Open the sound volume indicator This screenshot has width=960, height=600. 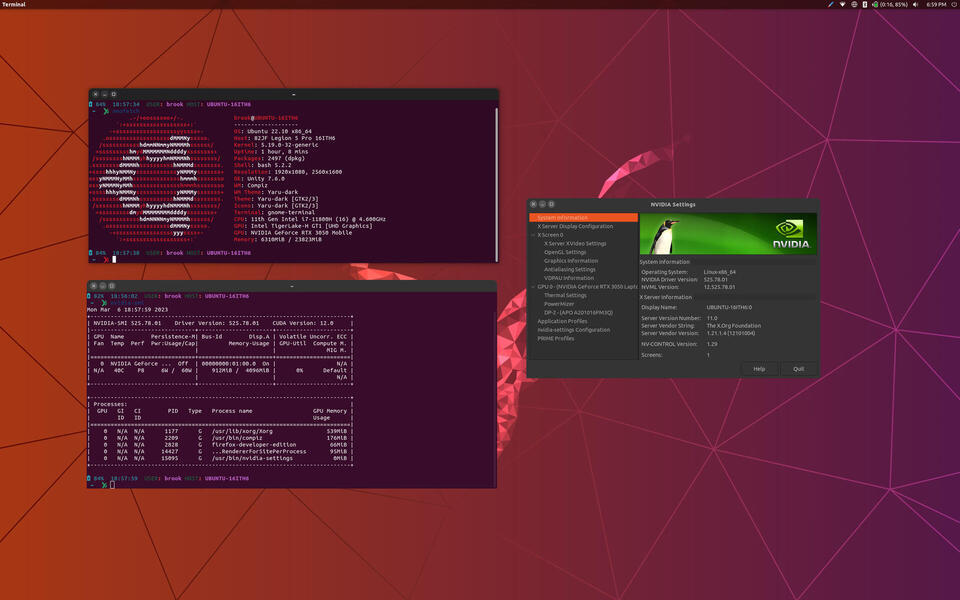pyautogui.click(x=916, y=4)
